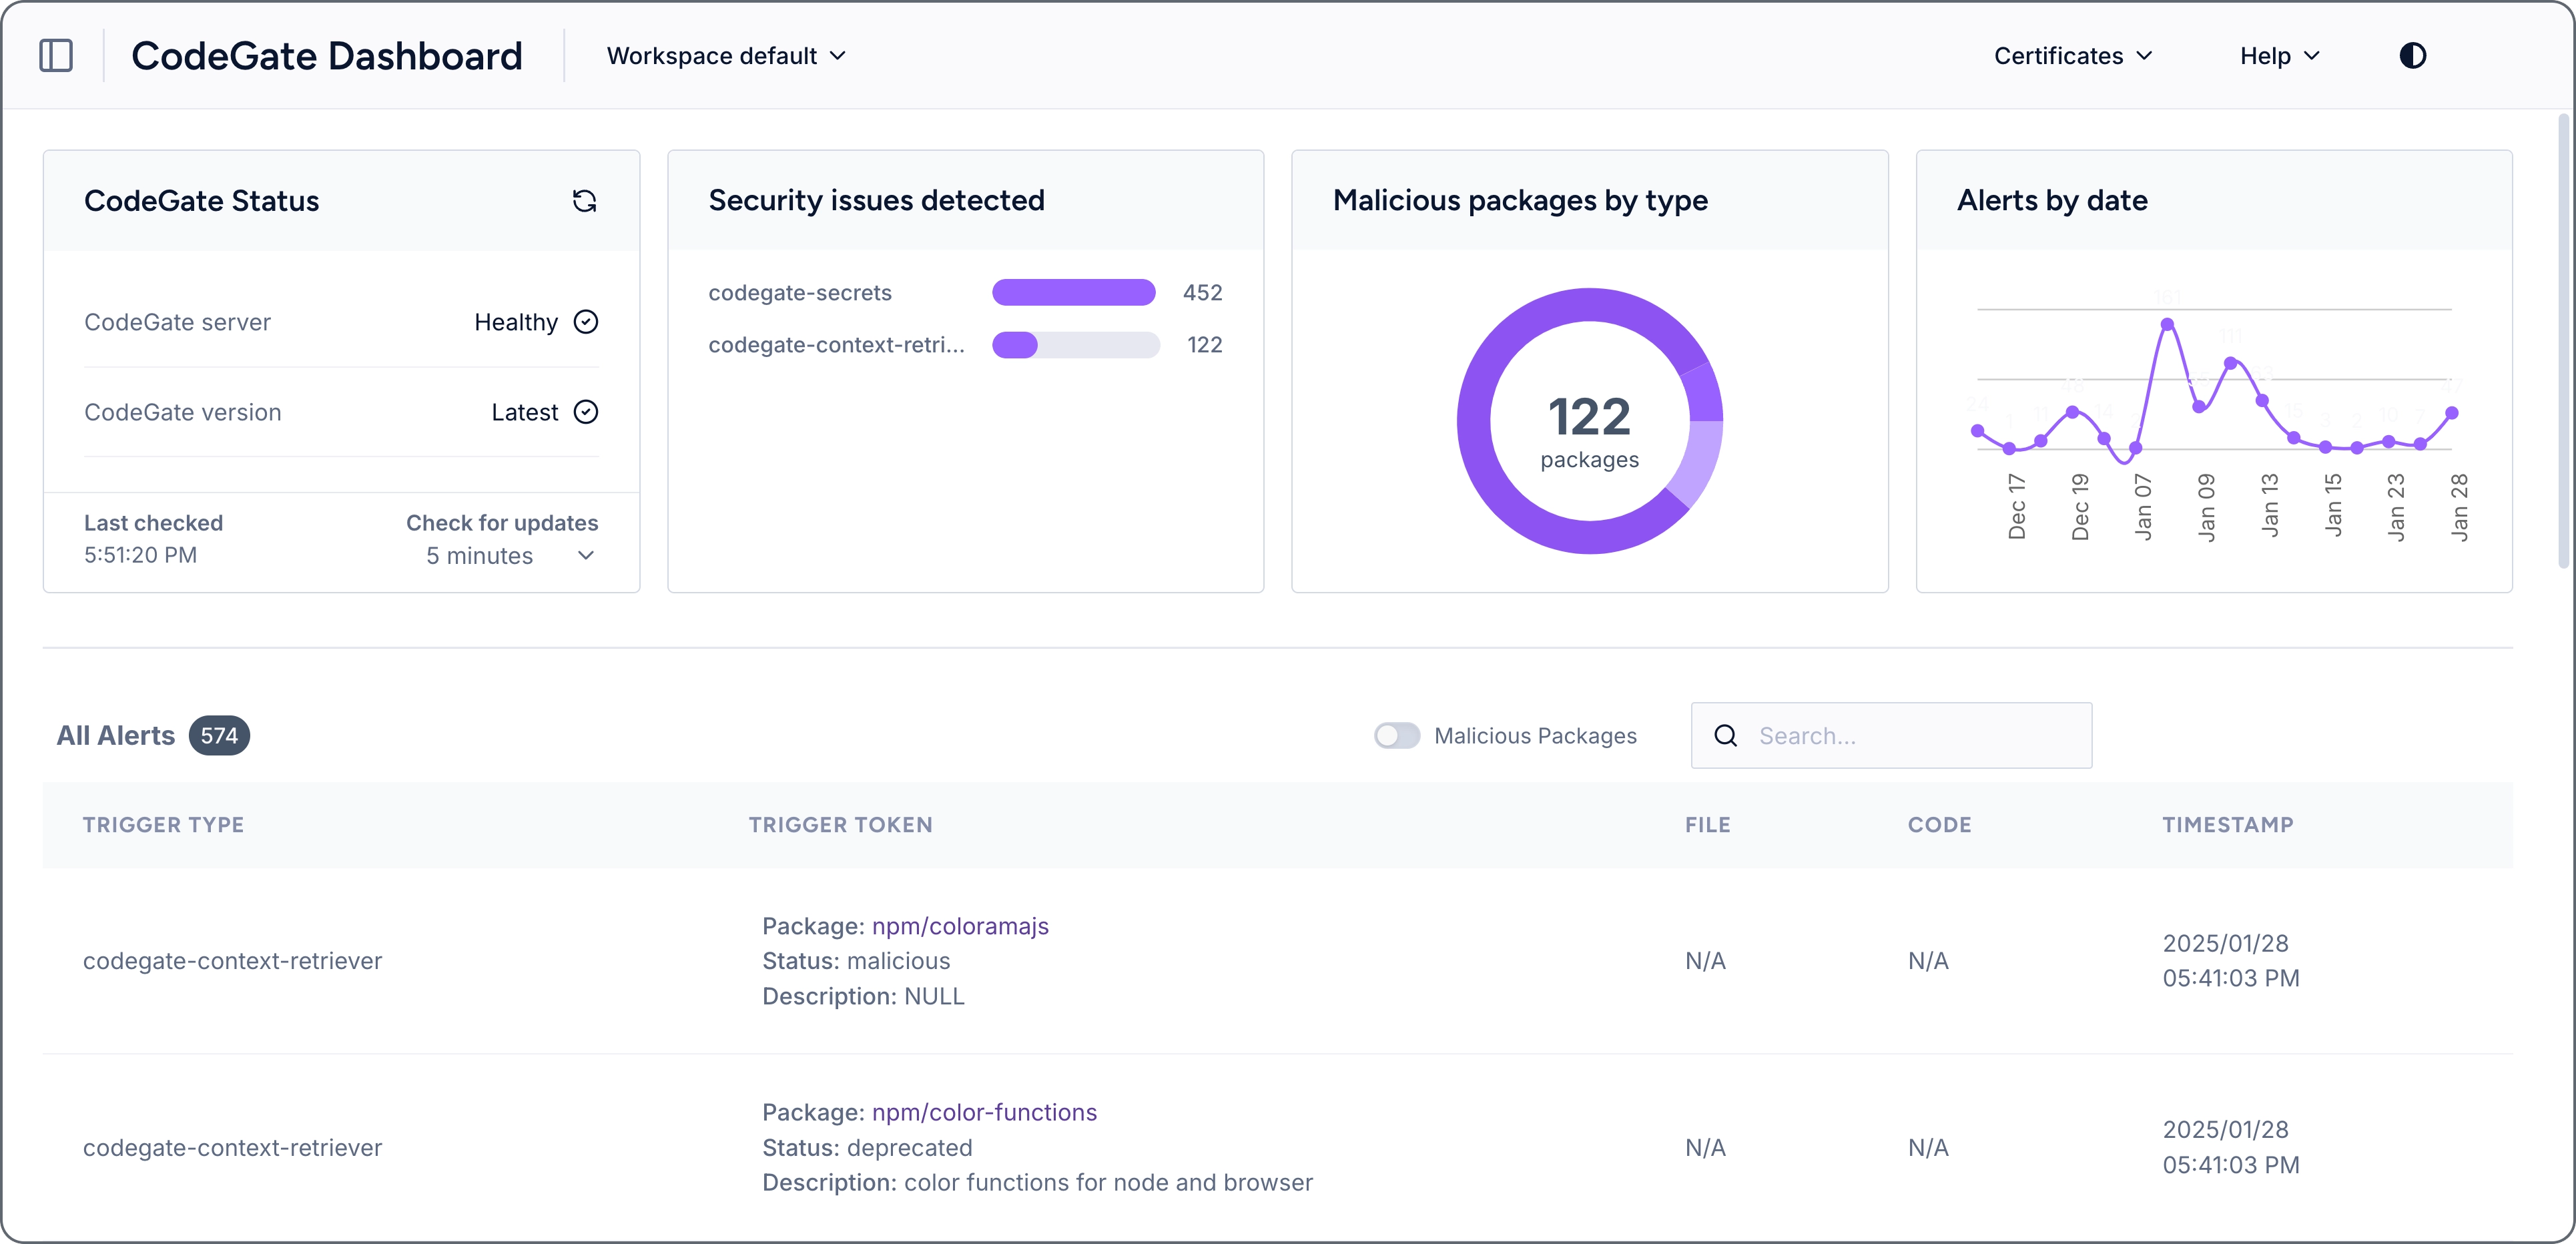Click the CodeGate Dashboard title
The image size is (2576, 1244).
click(x=327, y=56)
